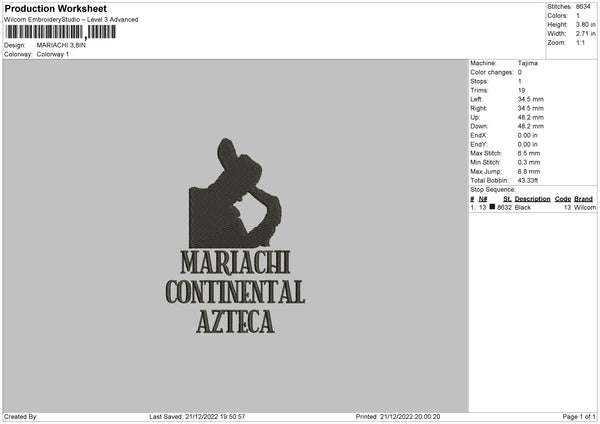Click the Colorway 1 value
This screenshot has width=600, height=424.
pos(53,54)
